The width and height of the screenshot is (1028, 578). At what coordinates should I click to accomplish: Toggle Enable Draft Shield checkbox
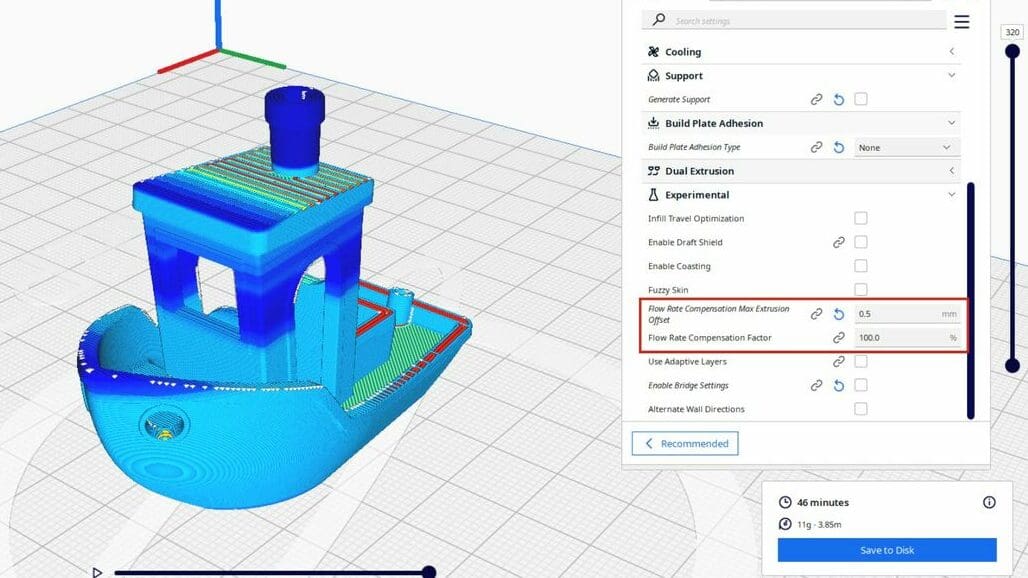pos(861,242)
